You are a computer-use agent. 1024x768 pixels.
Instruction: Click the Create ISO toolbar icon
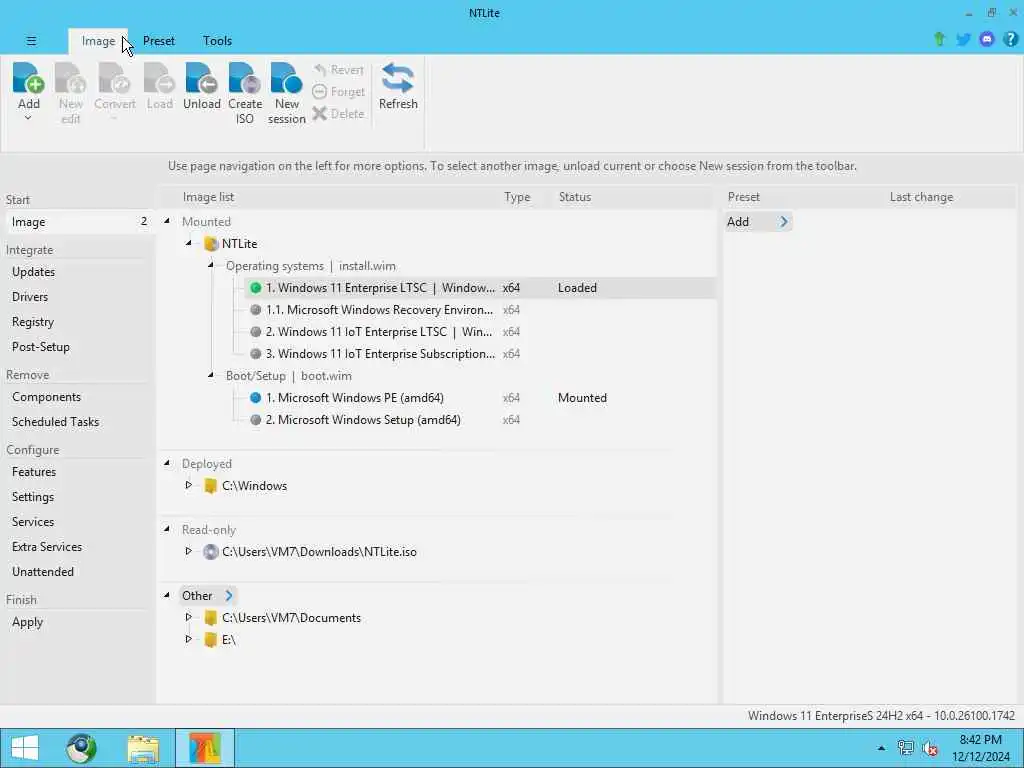click(x=244, y=78)
